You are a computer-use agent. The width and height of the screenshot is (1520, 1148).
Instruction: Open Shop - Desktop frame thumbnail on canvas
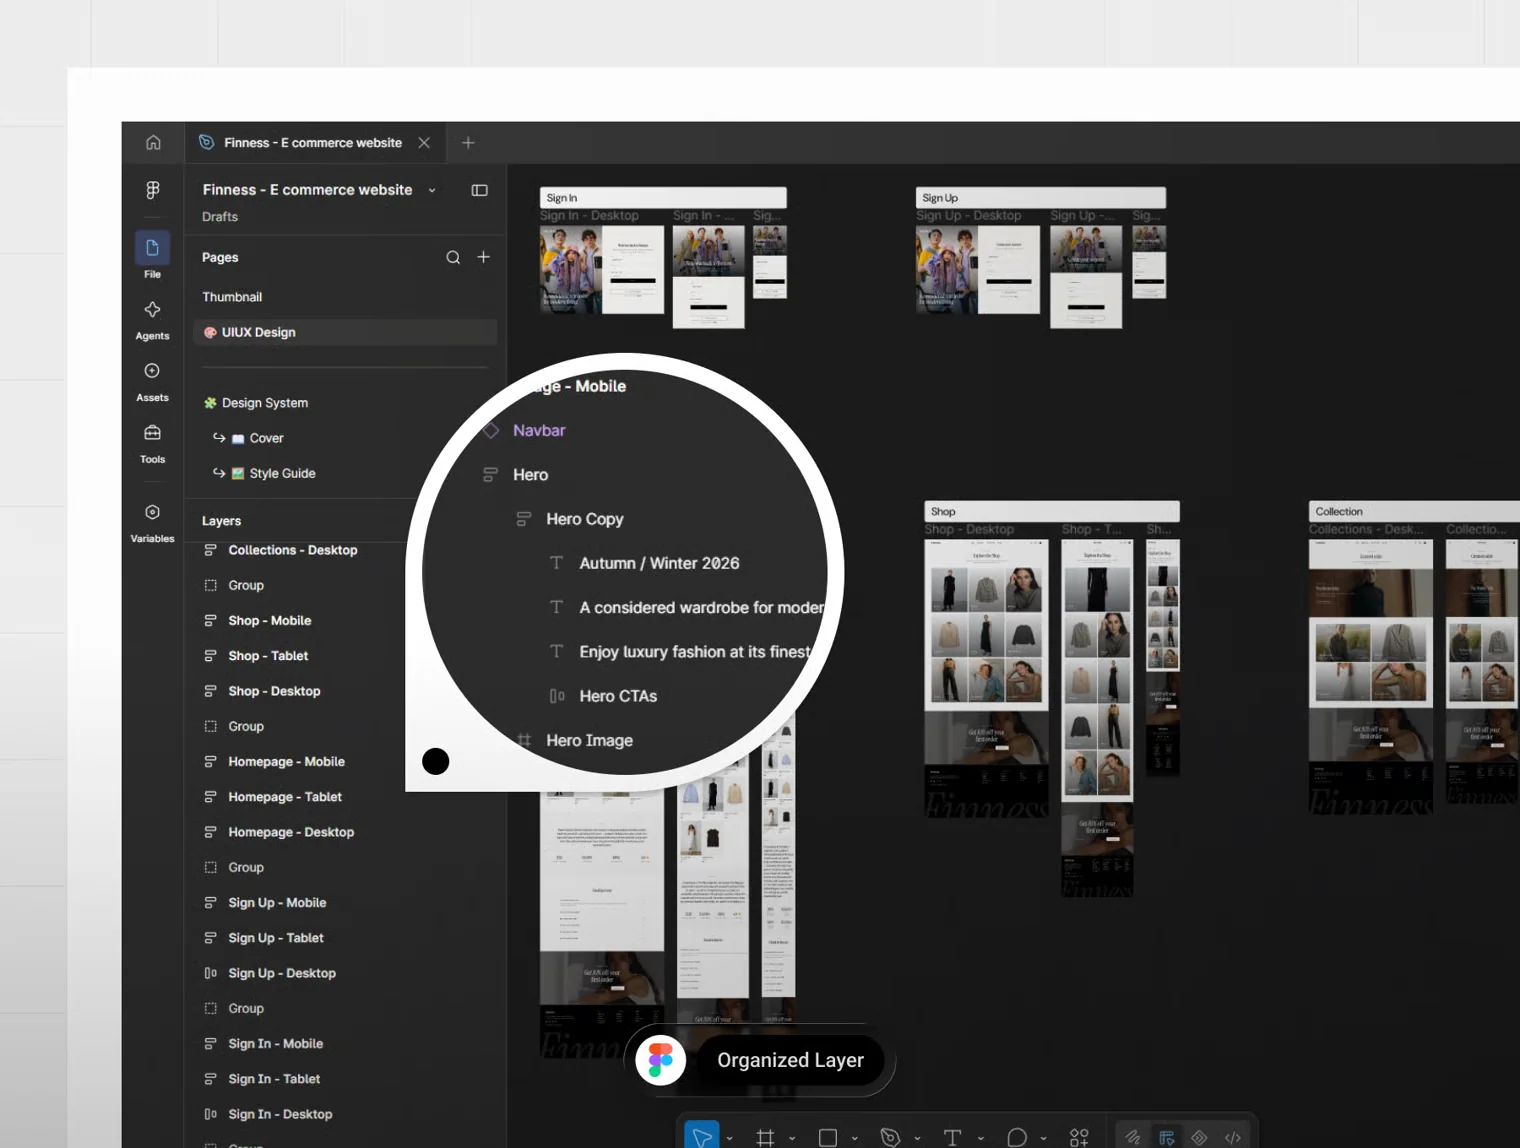point(986,678)
